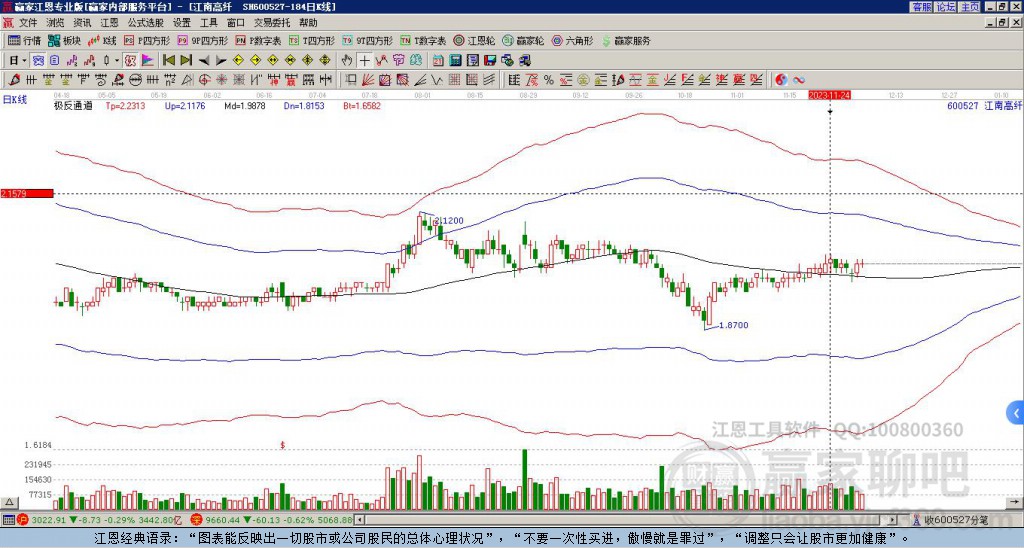Screen dimensions: 1024x548
Task: Select the Gann fan lines icon
Action: [367, 80]
